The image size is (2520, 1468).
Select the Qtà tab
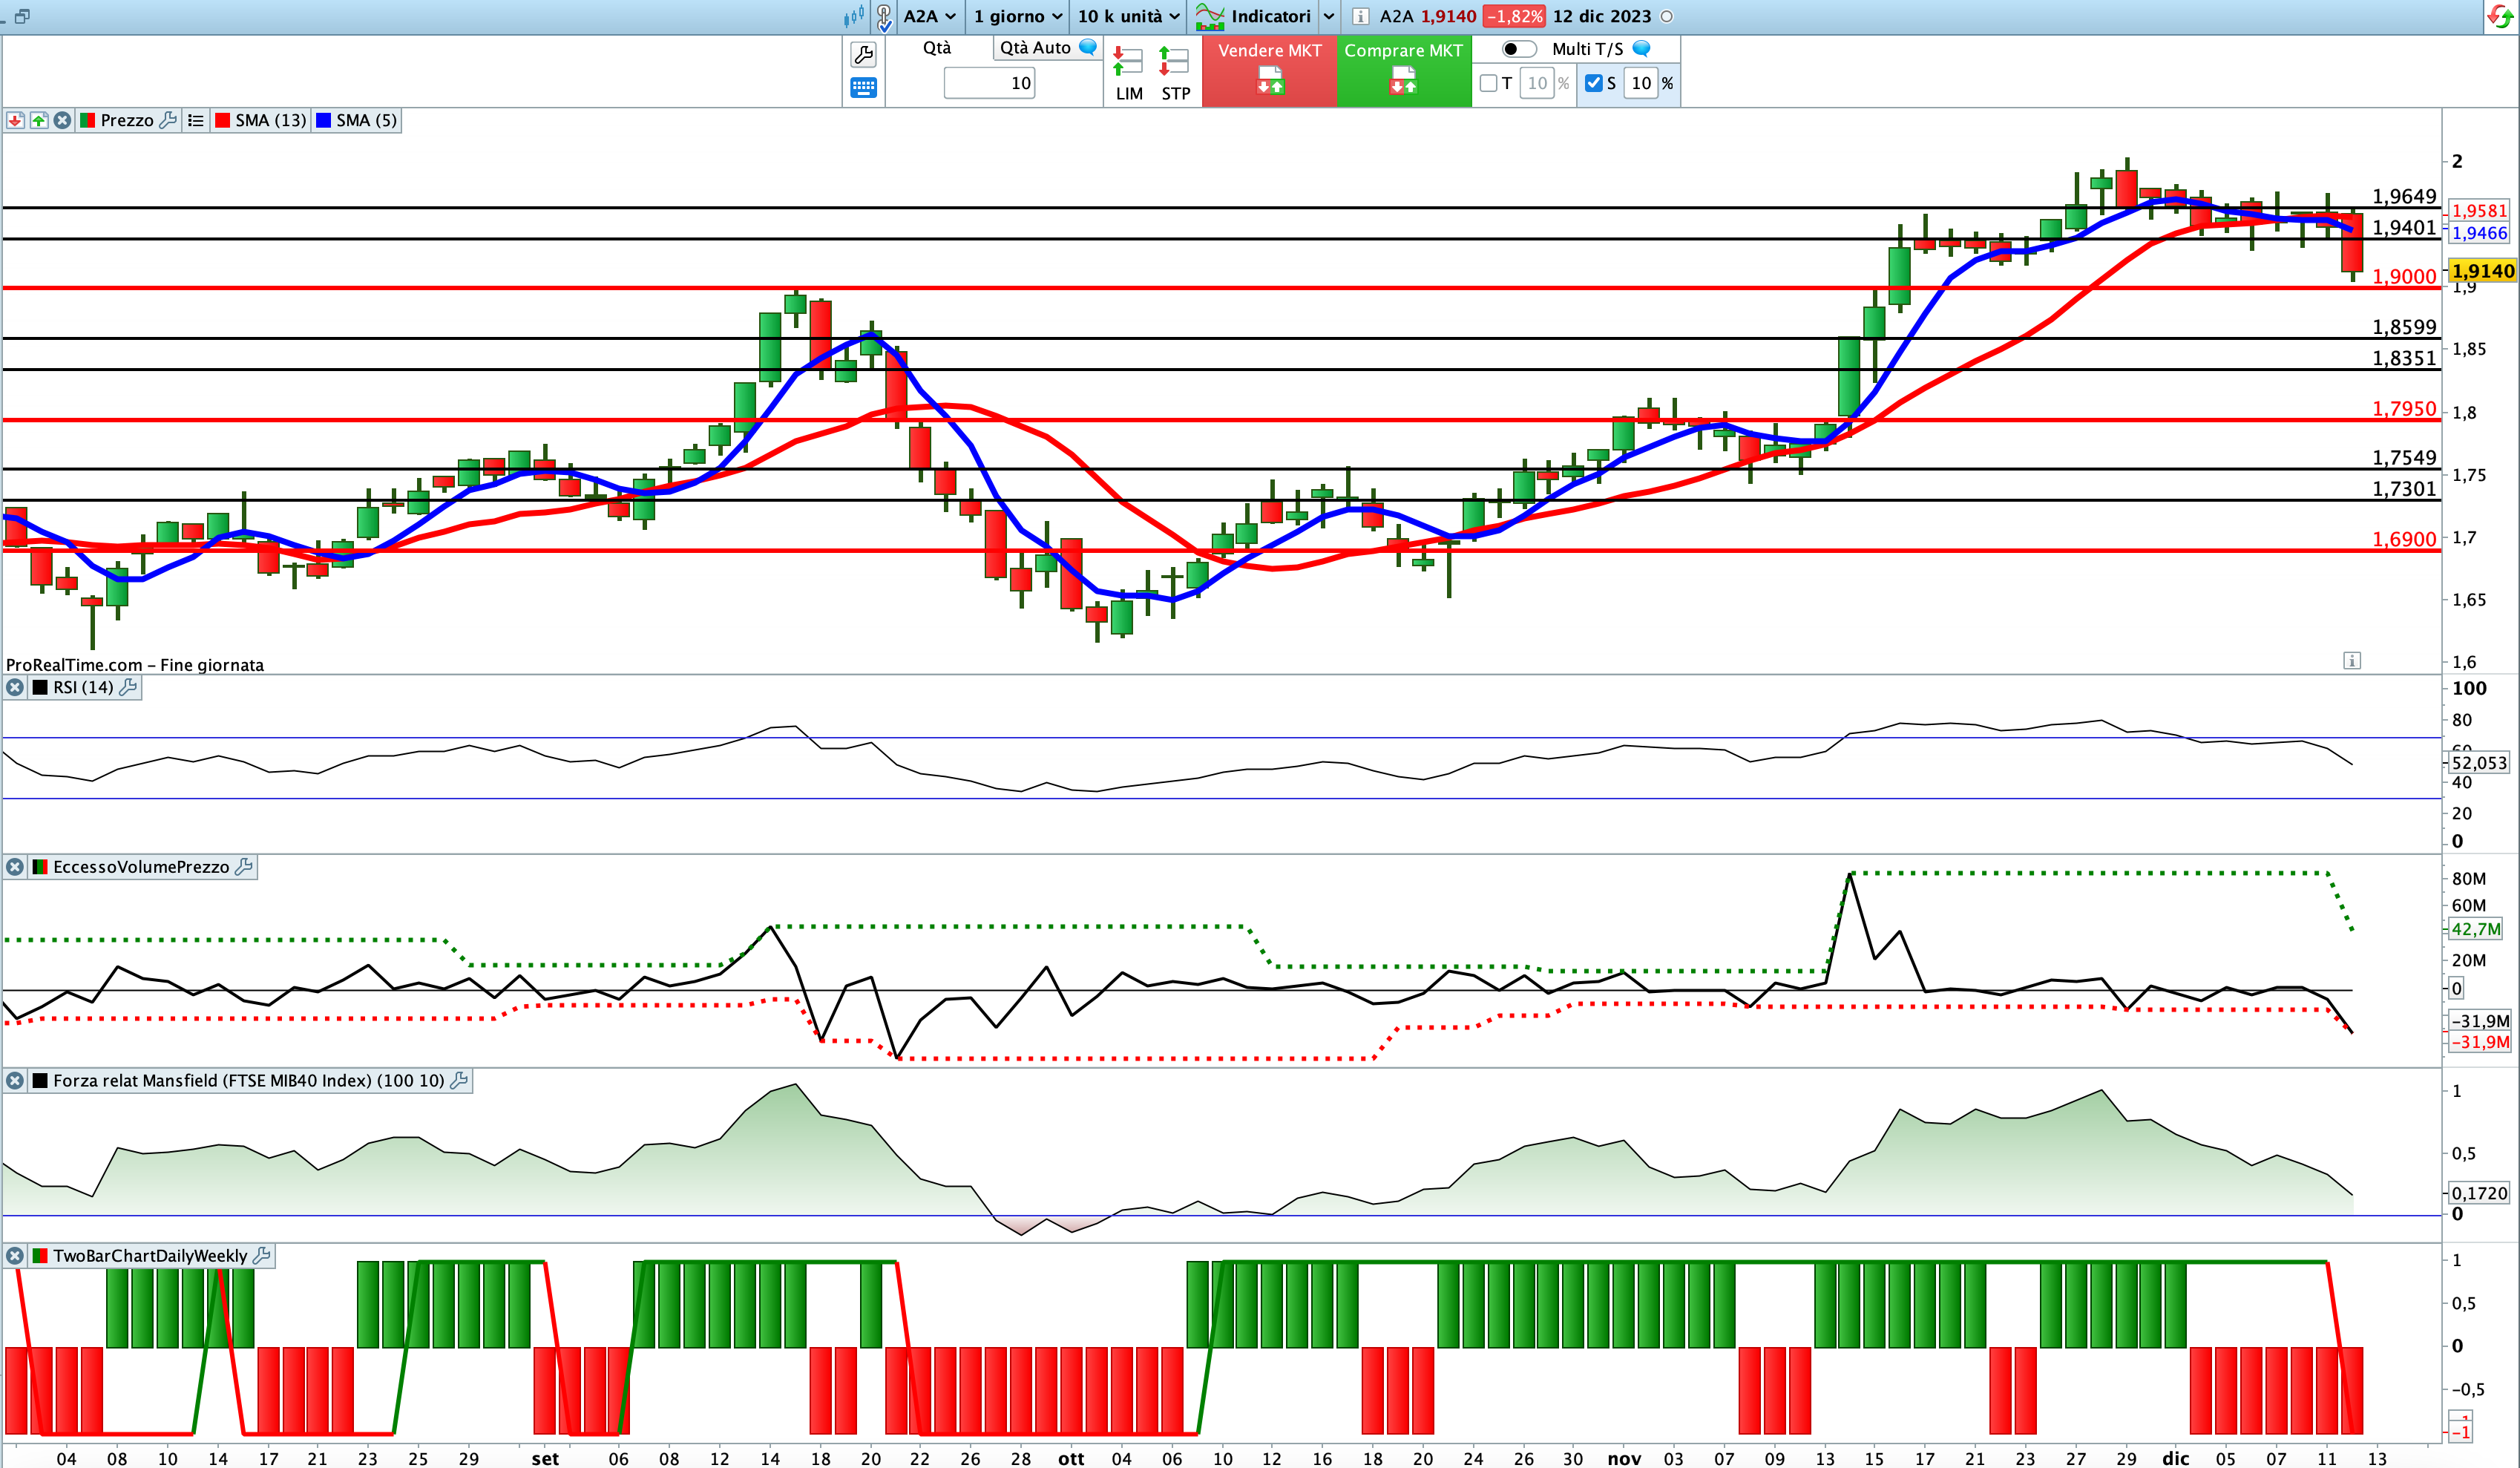point(937,47)
